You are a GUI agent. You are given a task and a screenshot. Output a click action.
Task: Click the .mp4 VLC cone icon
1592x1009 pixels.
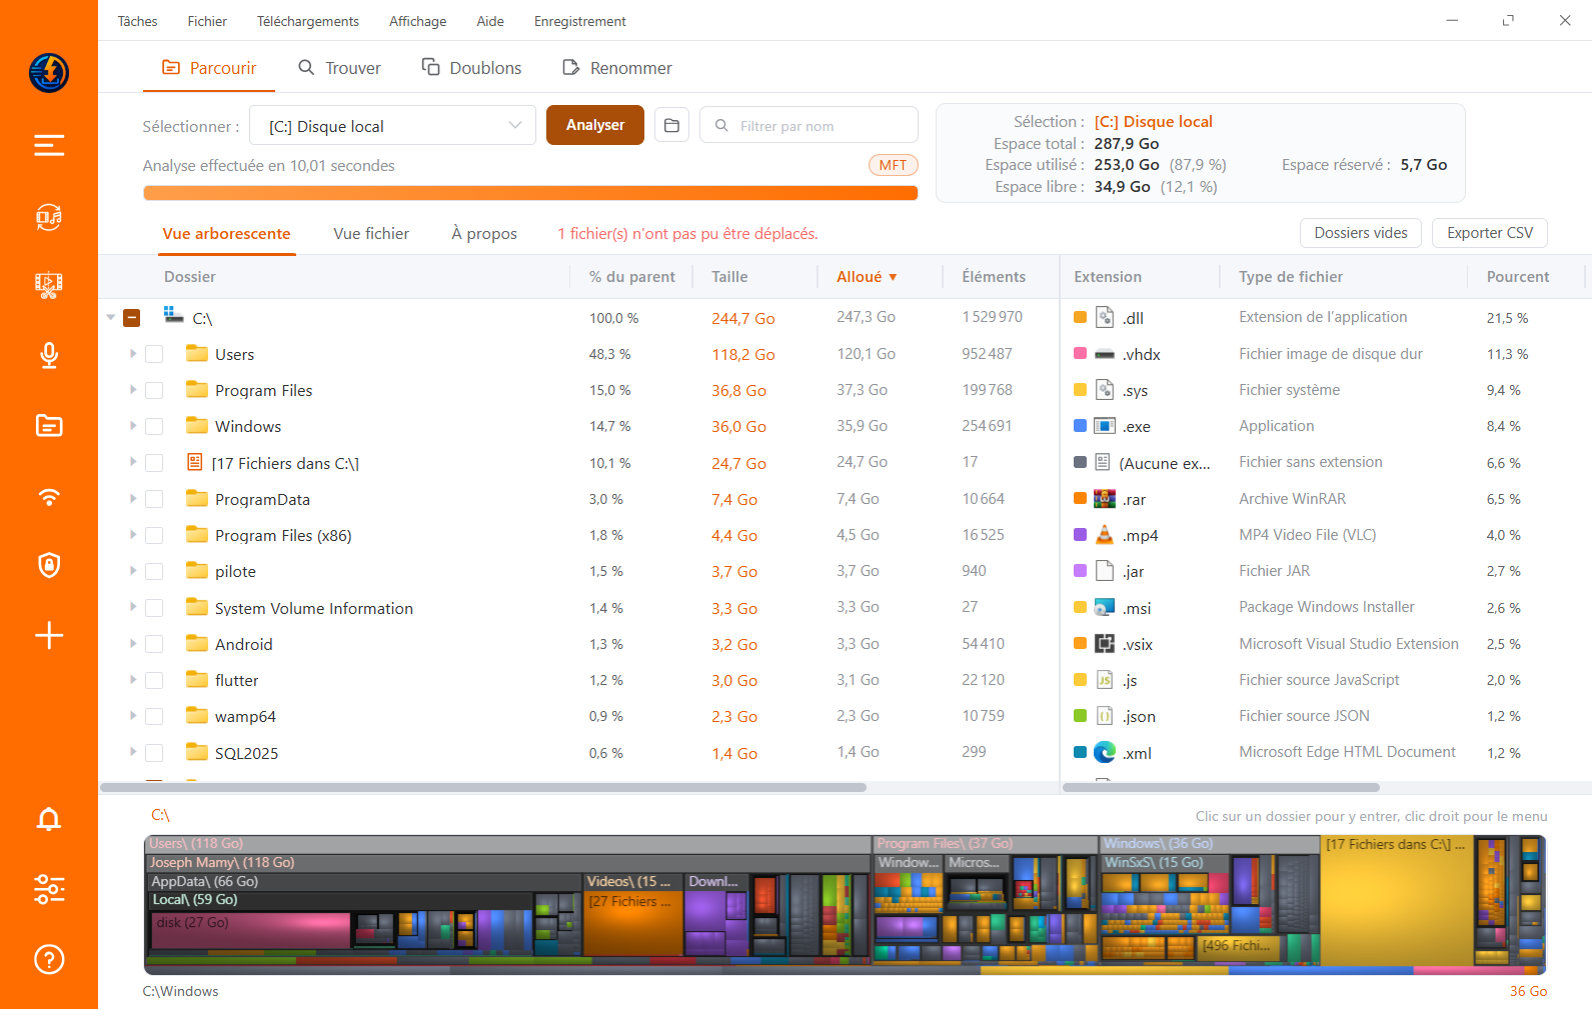coord(1104,535)
